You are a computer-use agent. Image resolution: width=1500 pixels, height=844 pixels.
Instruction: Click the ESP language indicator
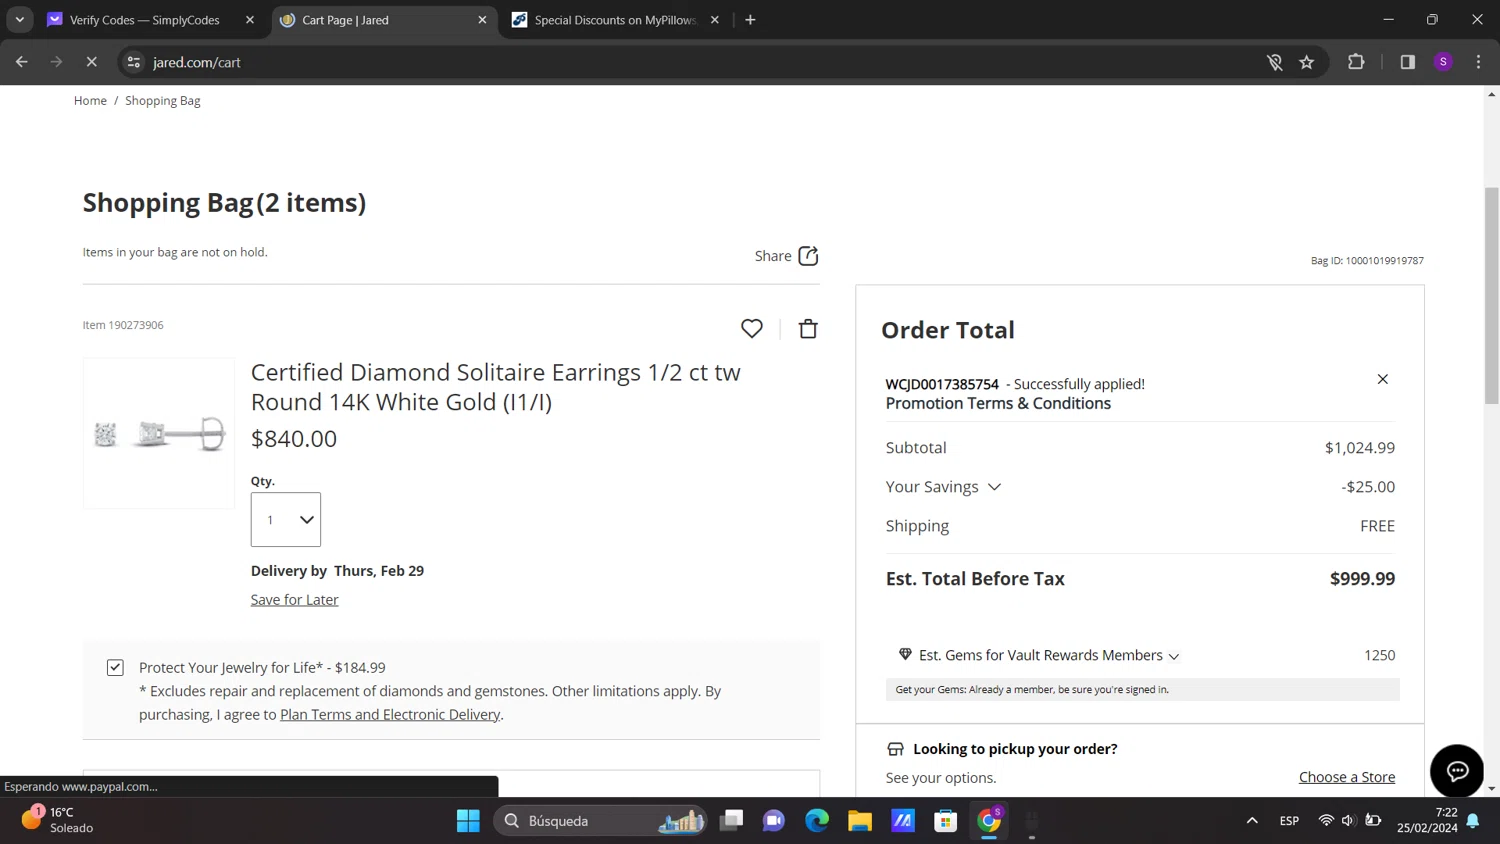coord(1289,821)
